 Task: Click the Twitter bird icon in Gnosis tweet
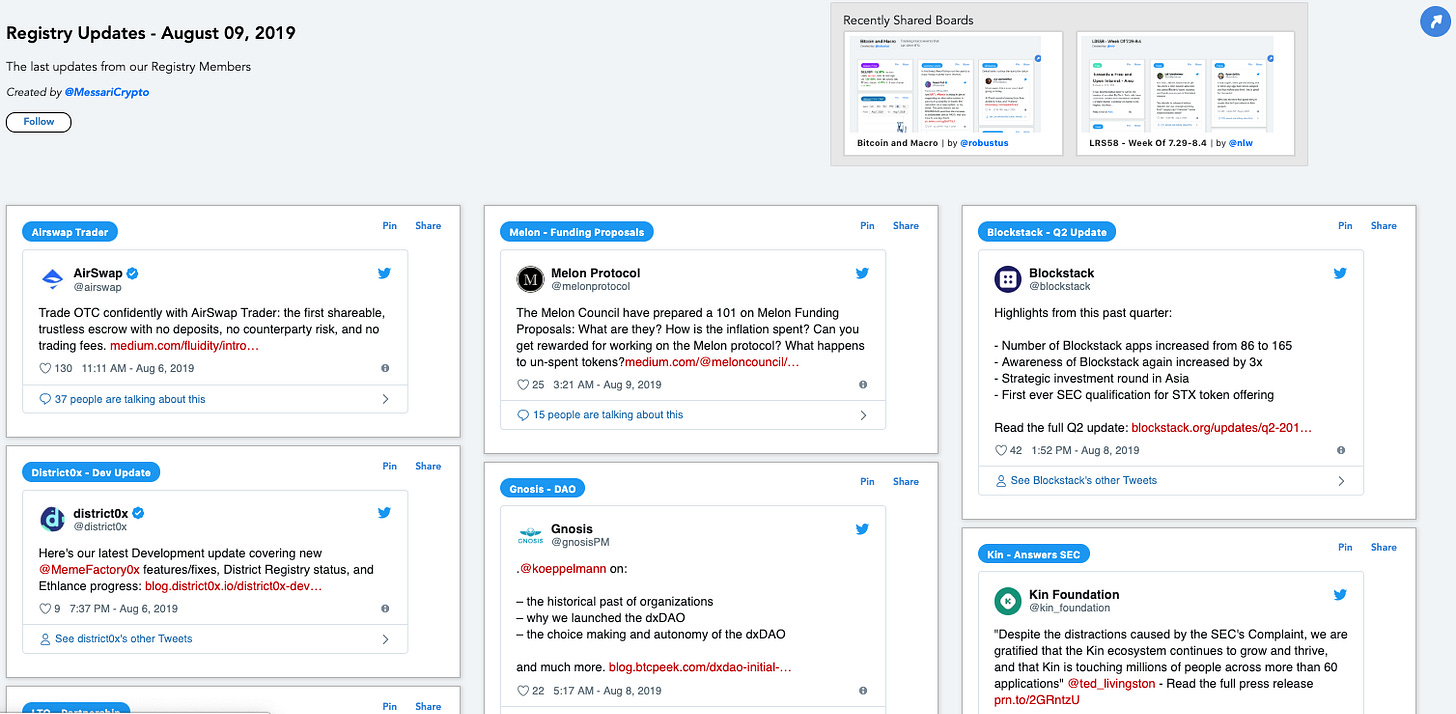(862, 529)
